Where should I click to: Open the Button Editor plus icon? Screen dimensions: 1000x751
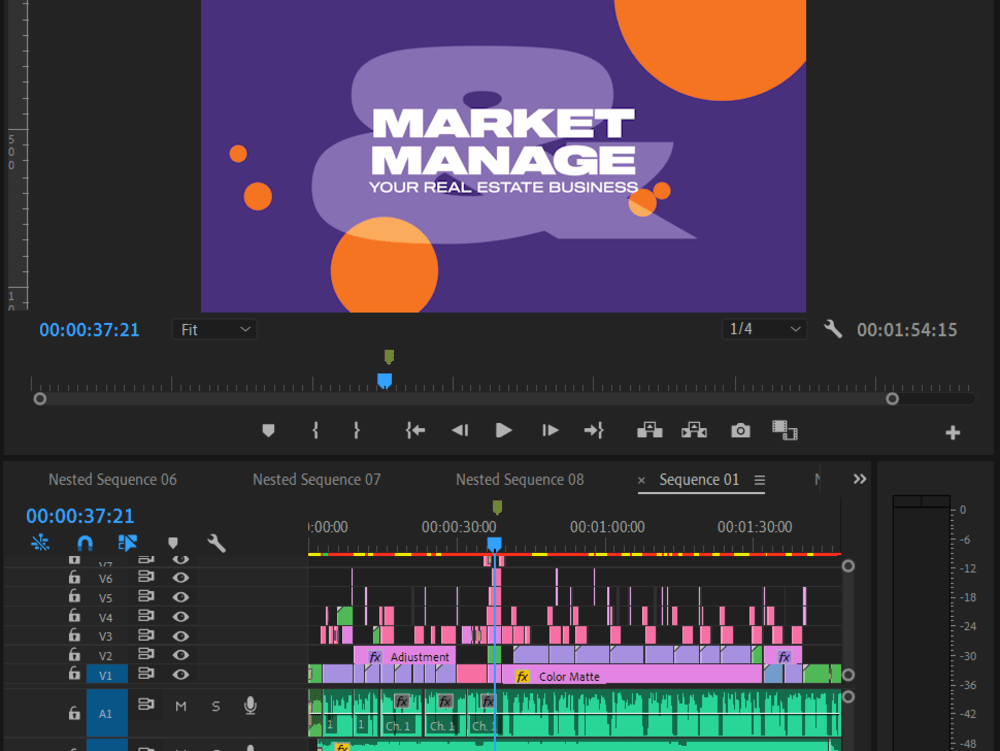click(x=953, y=433)
